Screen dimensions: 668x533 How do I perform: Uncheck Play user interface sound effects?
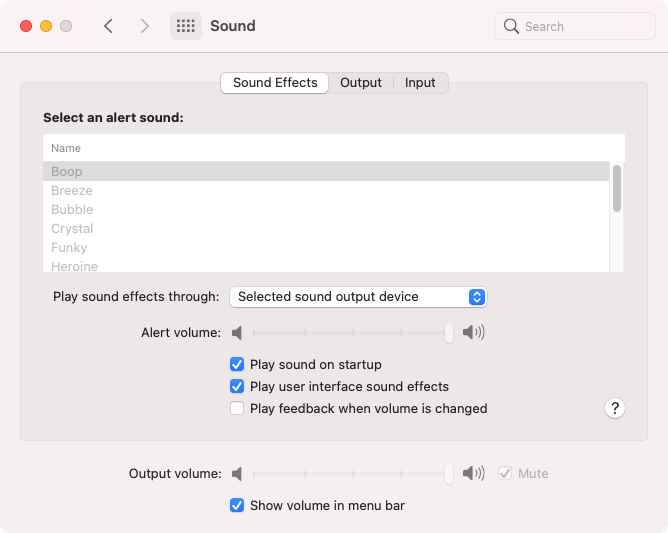[x=237, y=386]
